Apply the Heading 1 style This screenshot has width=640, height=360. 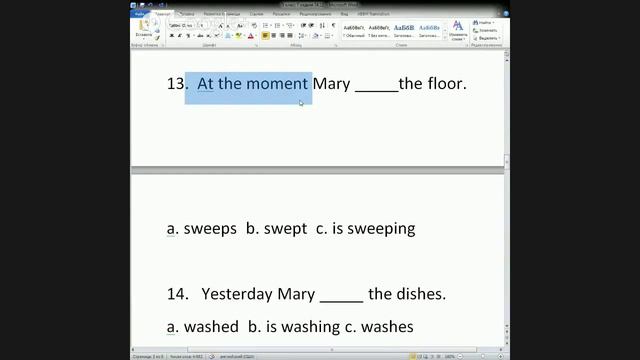tap(404, 31)
